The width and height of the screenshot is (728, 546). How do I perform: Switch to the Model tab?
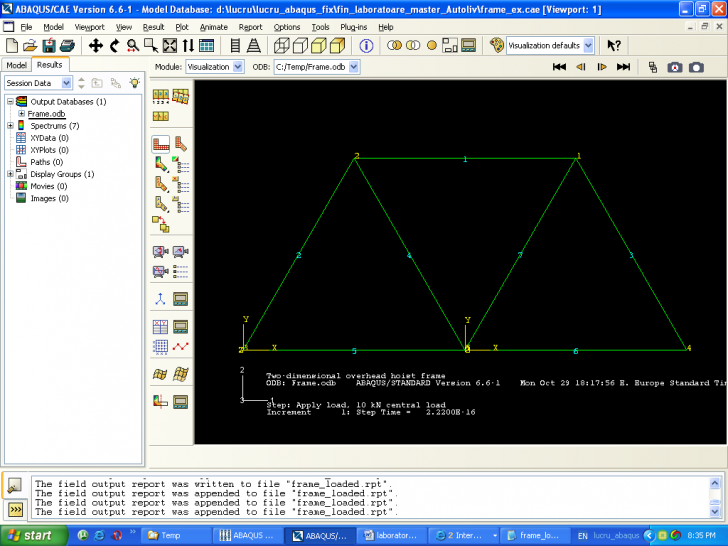[17, 65]
